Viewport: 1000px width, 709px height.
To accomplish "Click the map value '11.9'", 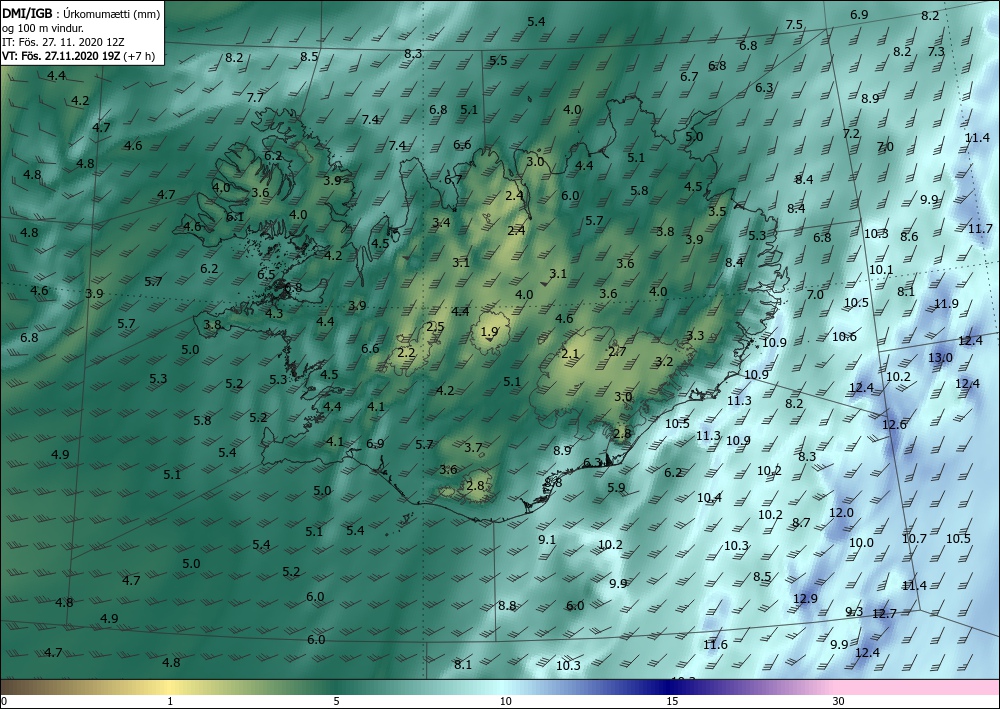I will 946,303.
